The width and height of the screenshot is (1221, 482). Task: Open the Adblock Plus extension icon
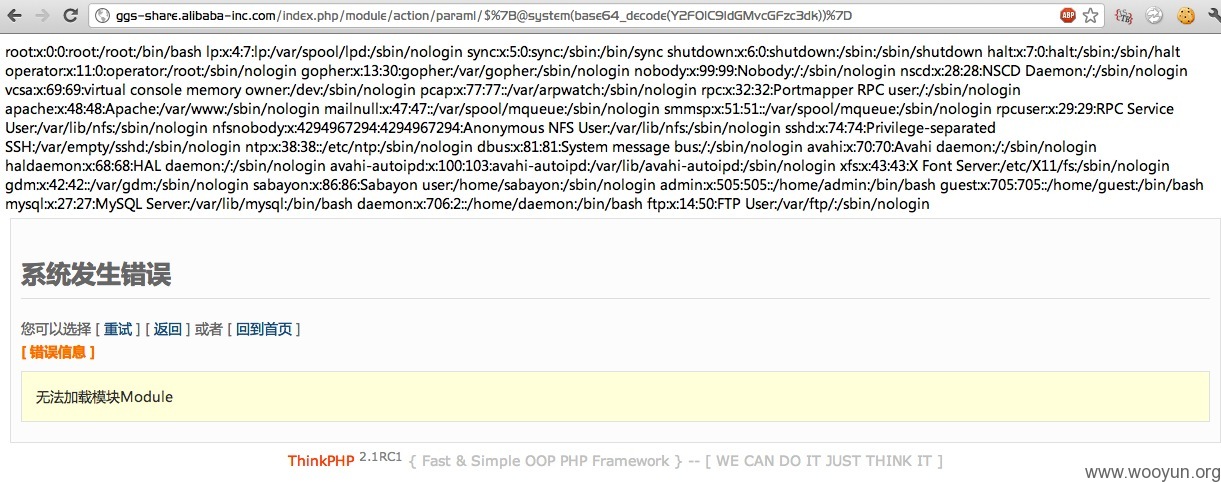(x=1068, y=16)
